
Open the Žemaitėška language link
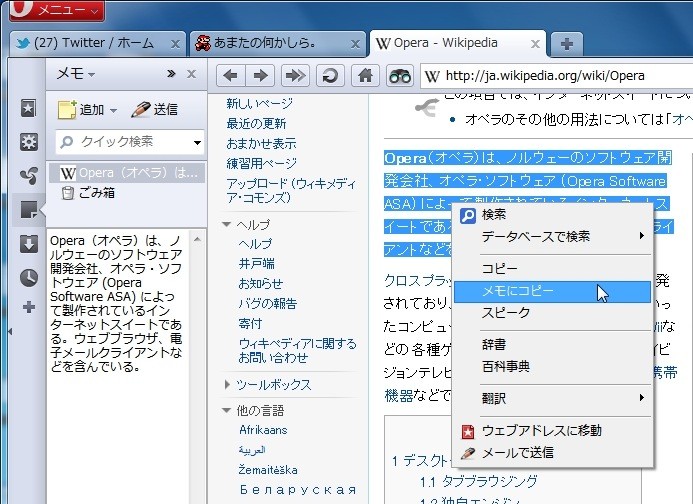coord(268,470)
